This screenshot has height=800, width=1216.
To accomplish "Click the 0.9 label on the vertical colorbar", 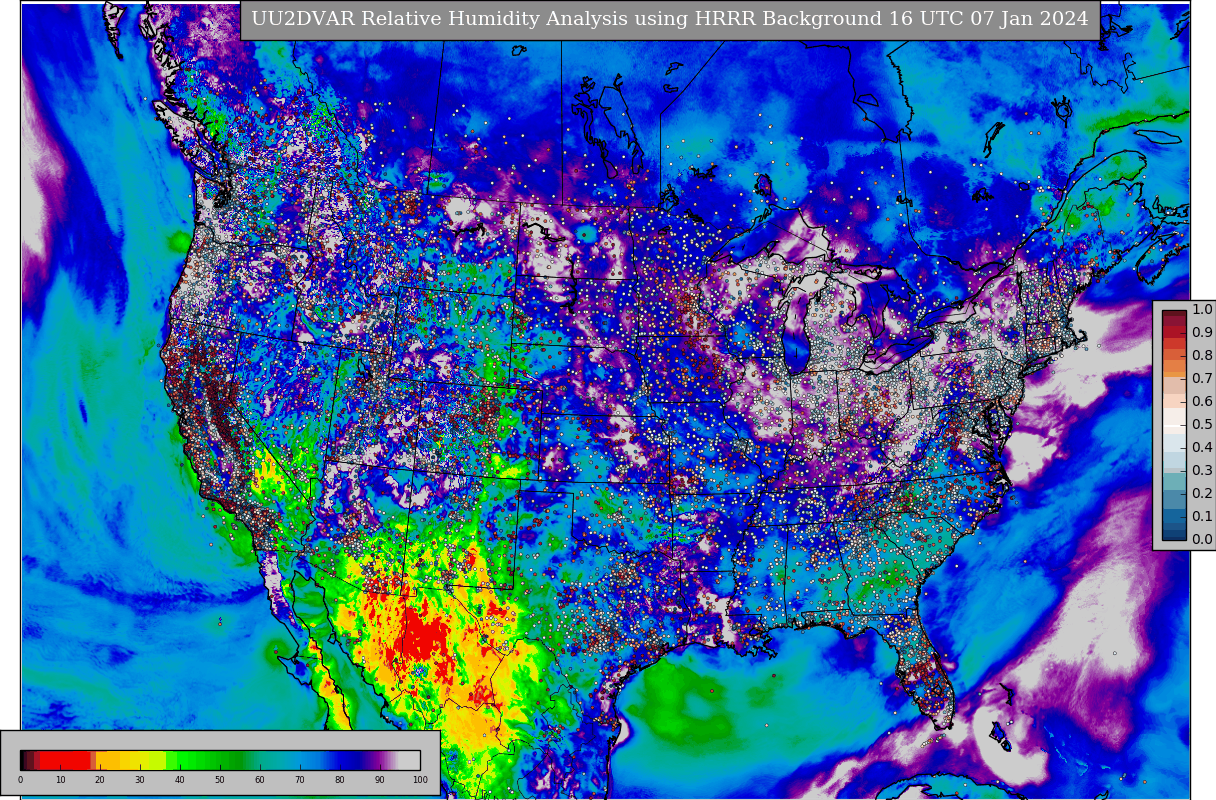I will (1202, 332).
